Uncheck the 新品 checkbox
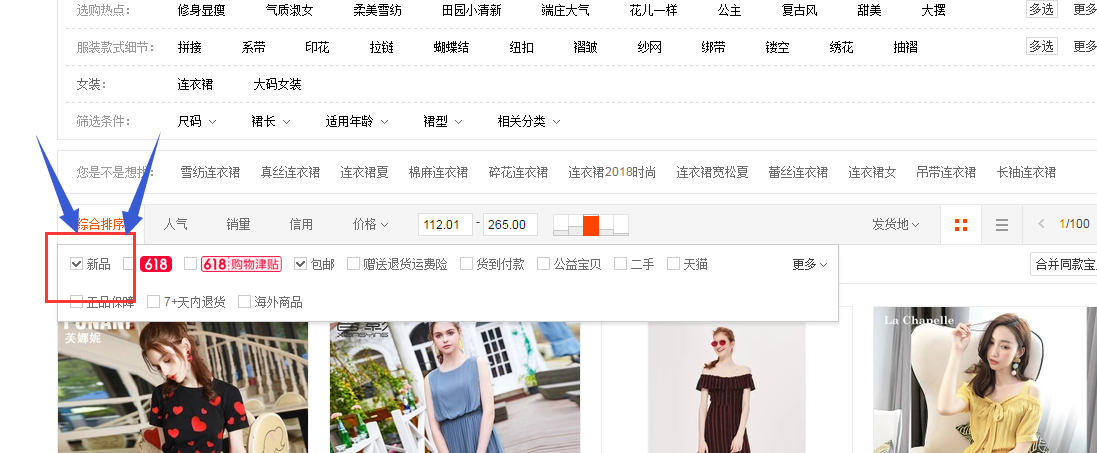This screenshot has height=453, width=1097. click(x=77, y=264)
